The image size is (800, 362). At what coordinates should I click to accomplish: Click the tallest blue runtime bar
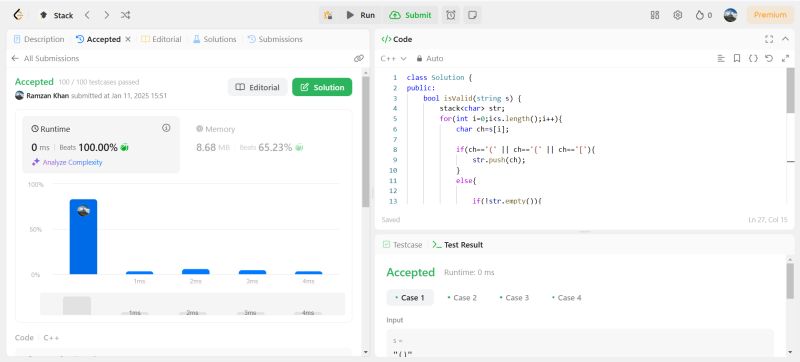pyautogui.click(x=83, y=237)
